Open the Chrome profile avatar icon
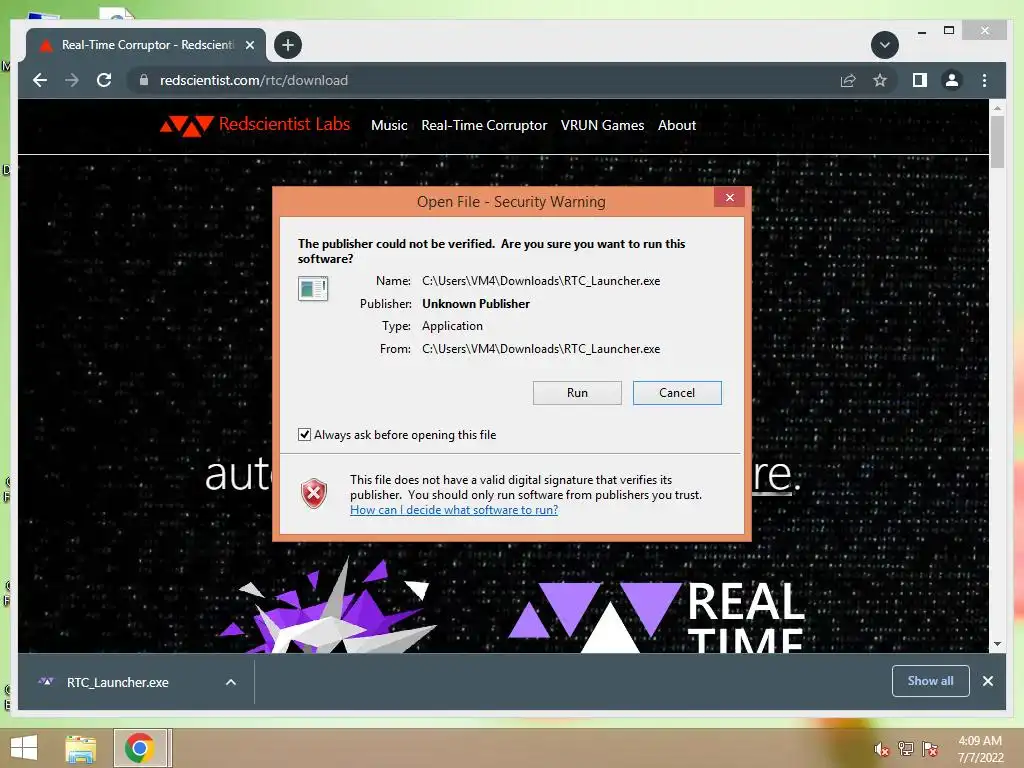Viewport: 1024px width, 768px height. 952,80
